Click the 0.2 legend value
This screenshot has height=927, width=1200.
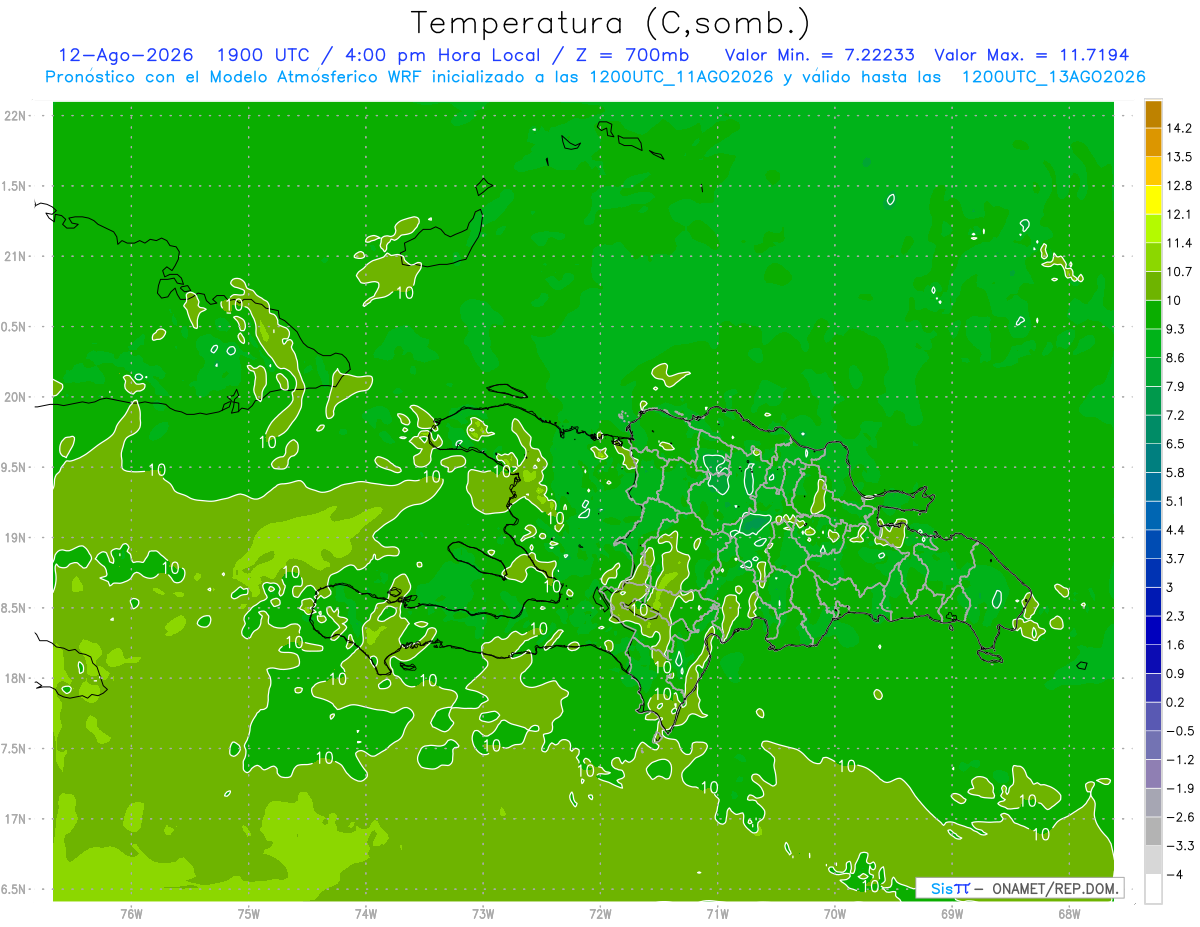tap(1176, 702)
